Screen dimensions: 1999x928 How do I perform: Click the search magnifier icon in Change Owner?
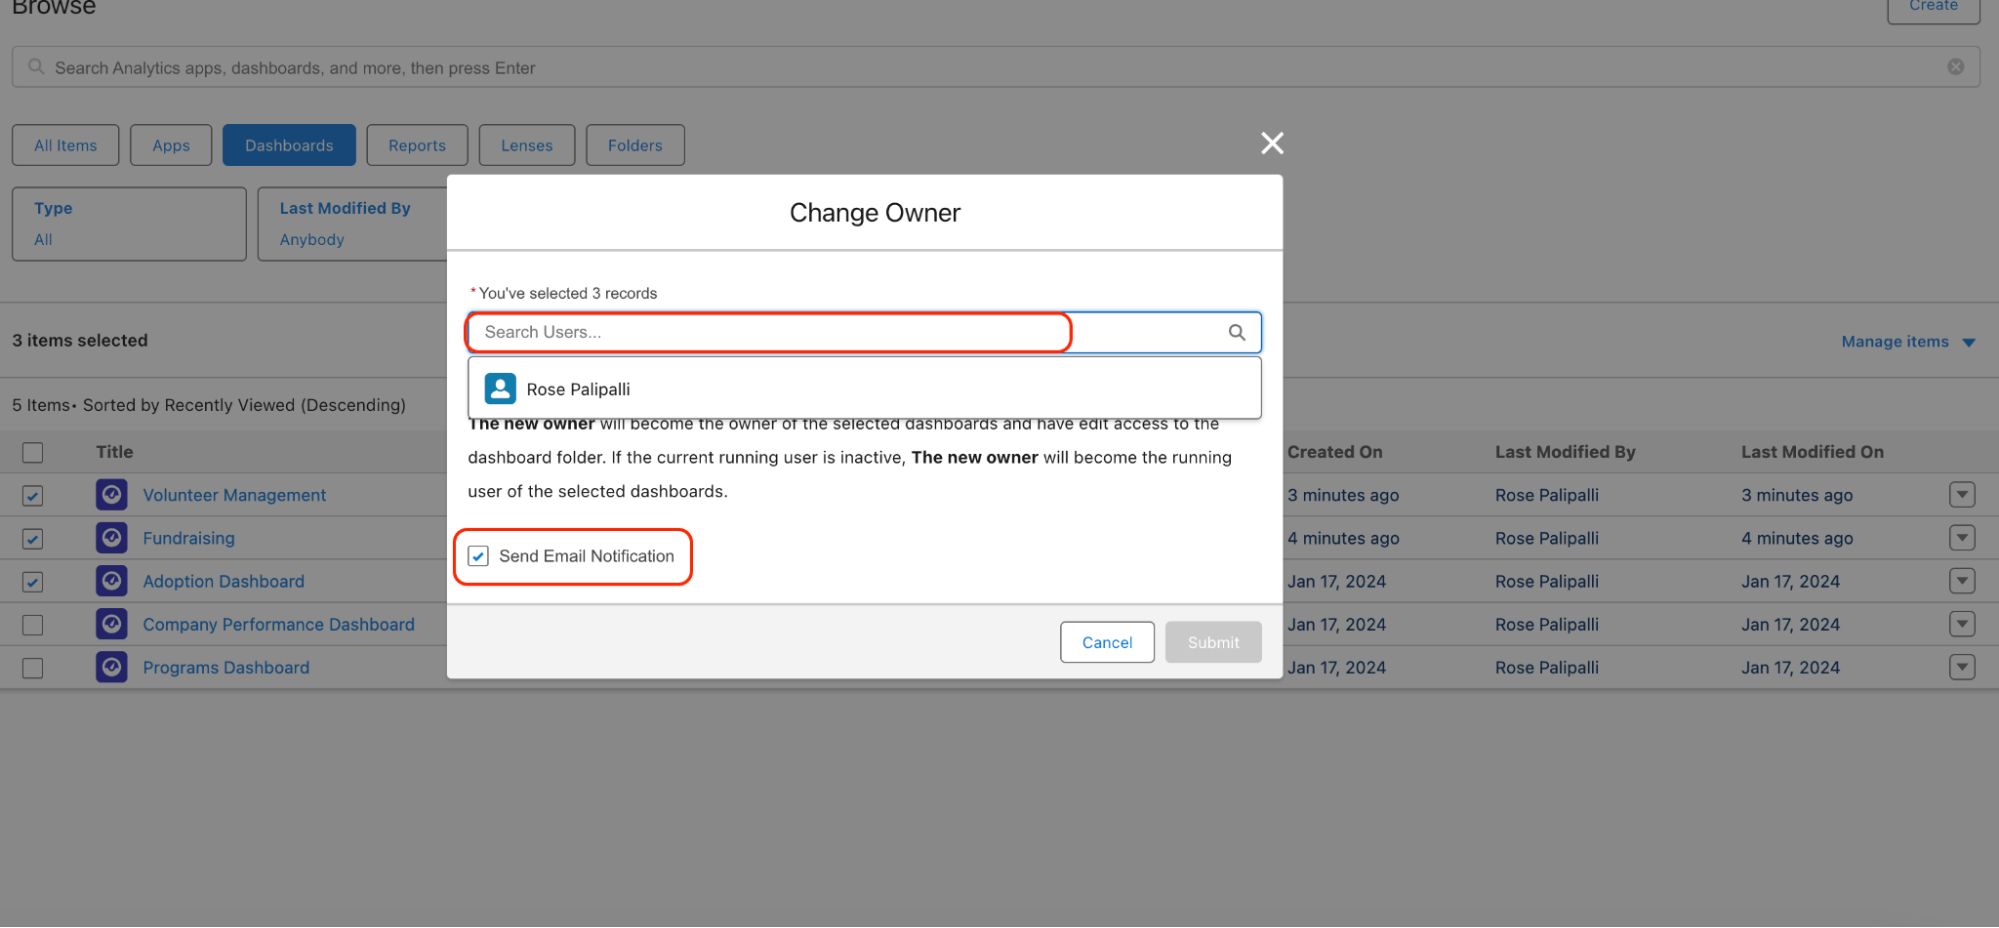pyautogui.click(x=1236, y=332)
